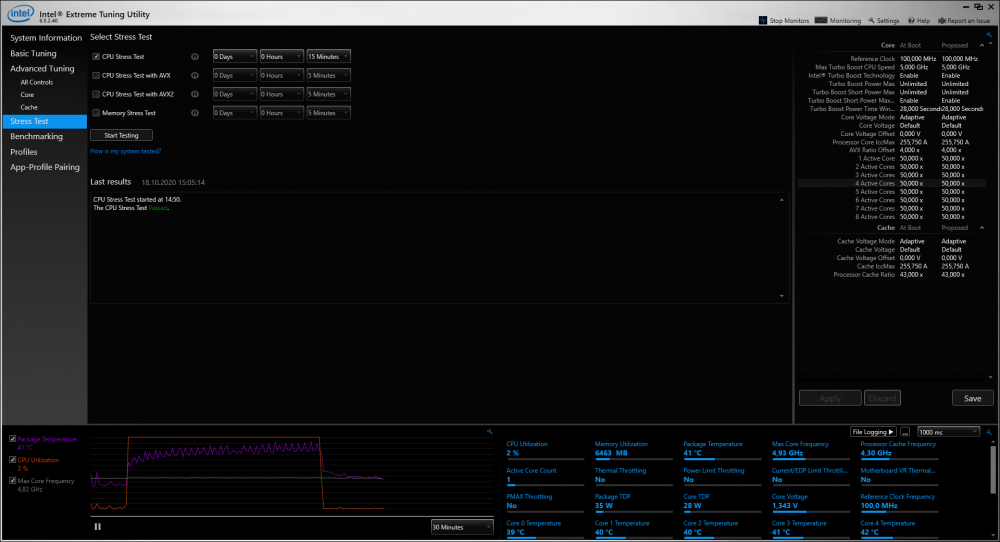Toggle the Package Temperature graph checkbox
1000x542 pixels.
pyautogui.click(x=12, y=439)
